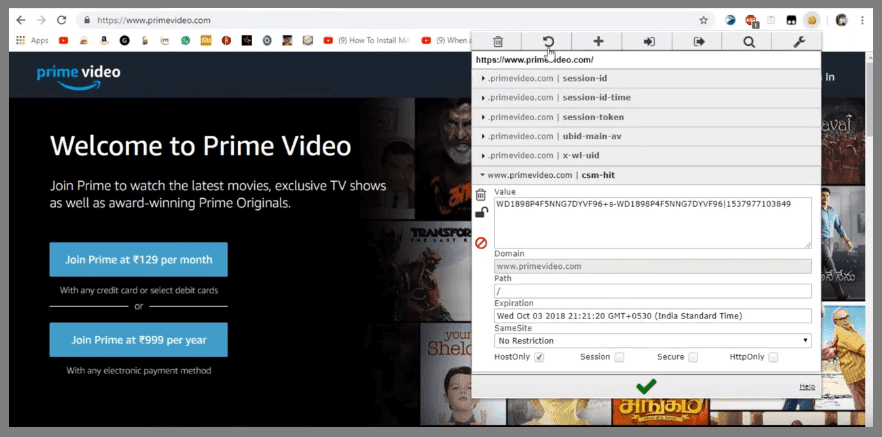Screen dimensions: 882x437
Task: Collapse the csm-hit cookie row
Action: [646, 175]
